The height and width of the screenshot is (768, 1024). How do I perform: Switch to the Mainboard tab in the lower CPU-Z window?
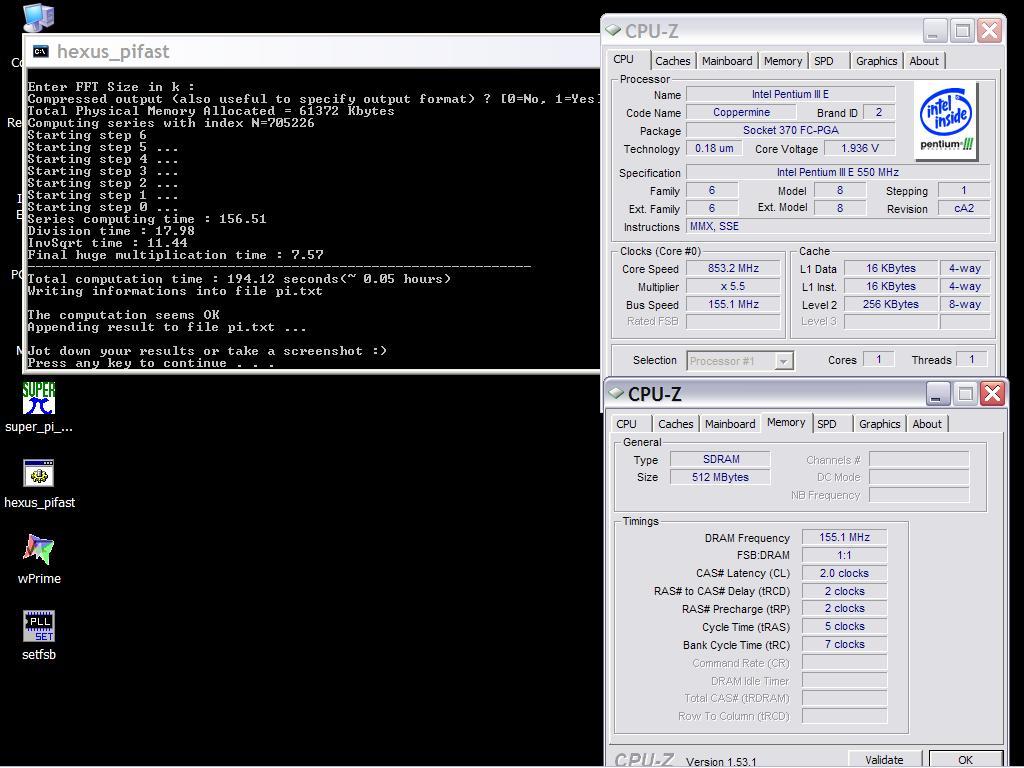click(730, 424)
